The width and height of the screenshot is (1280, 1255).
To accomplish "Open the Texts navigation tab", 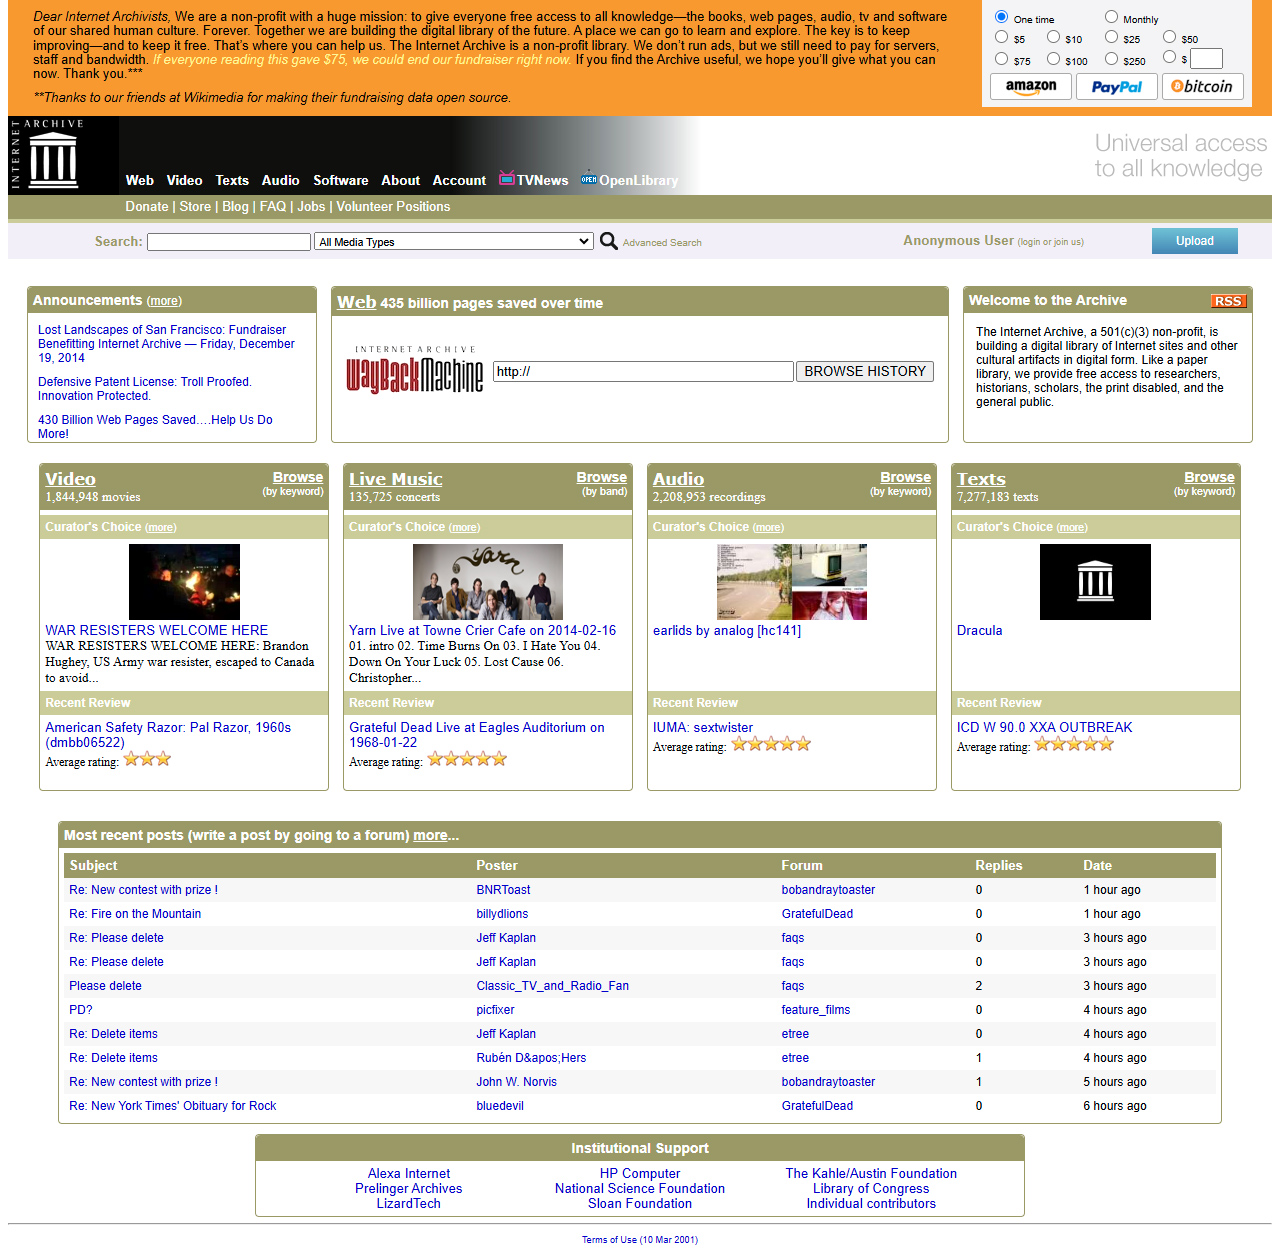I will 232,180.
